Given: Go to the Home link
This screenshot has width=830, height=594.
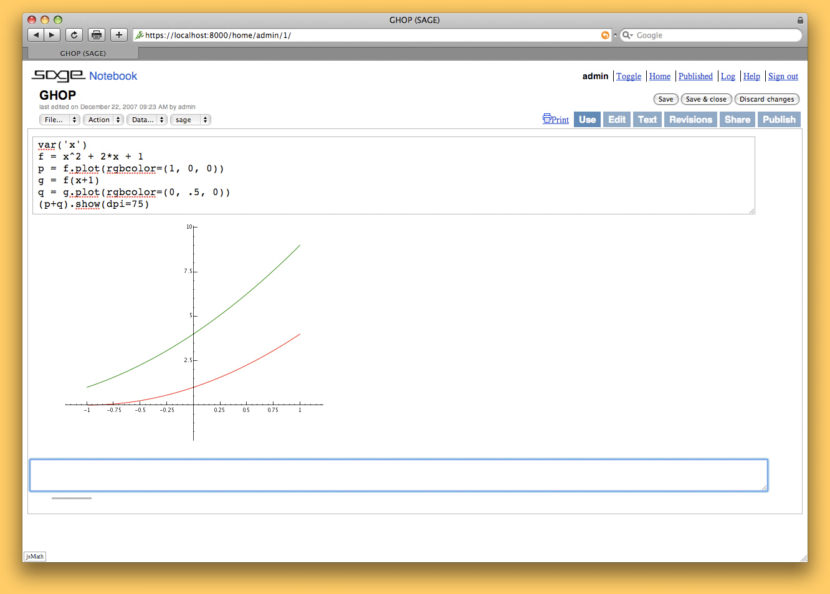Looking at the screenshot, I should [x=660, y=76].
